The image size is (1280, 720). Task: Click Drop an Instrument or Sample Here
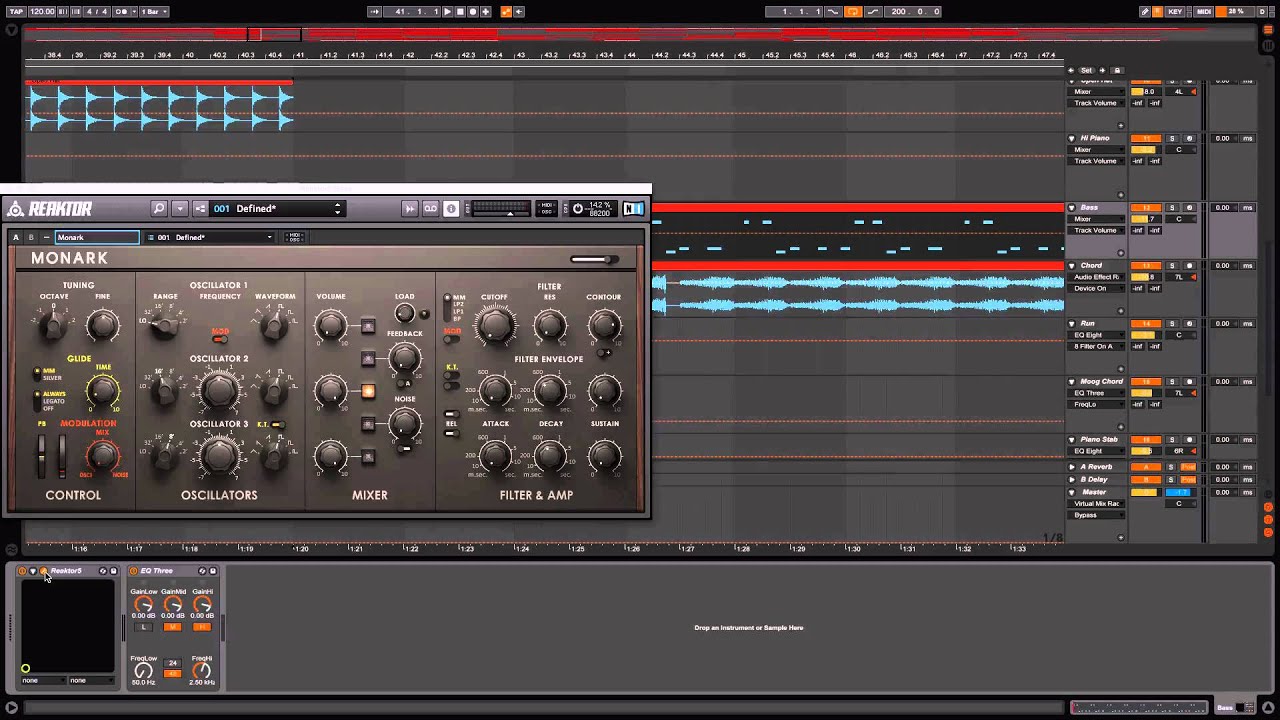[x=749, y=628]
